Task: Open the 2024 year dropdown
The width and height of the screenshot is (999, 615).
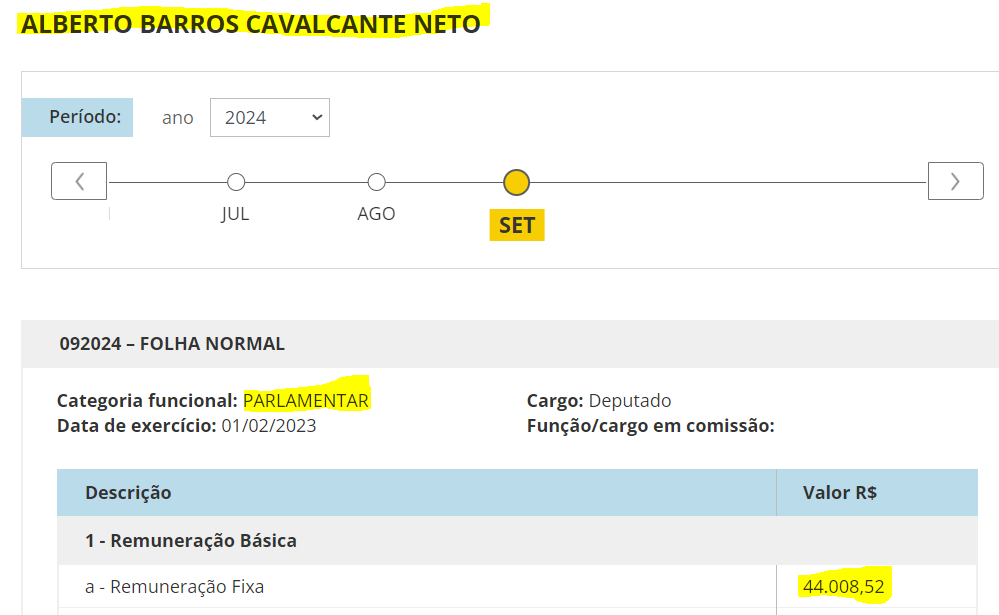Action: tap(270, 117)
